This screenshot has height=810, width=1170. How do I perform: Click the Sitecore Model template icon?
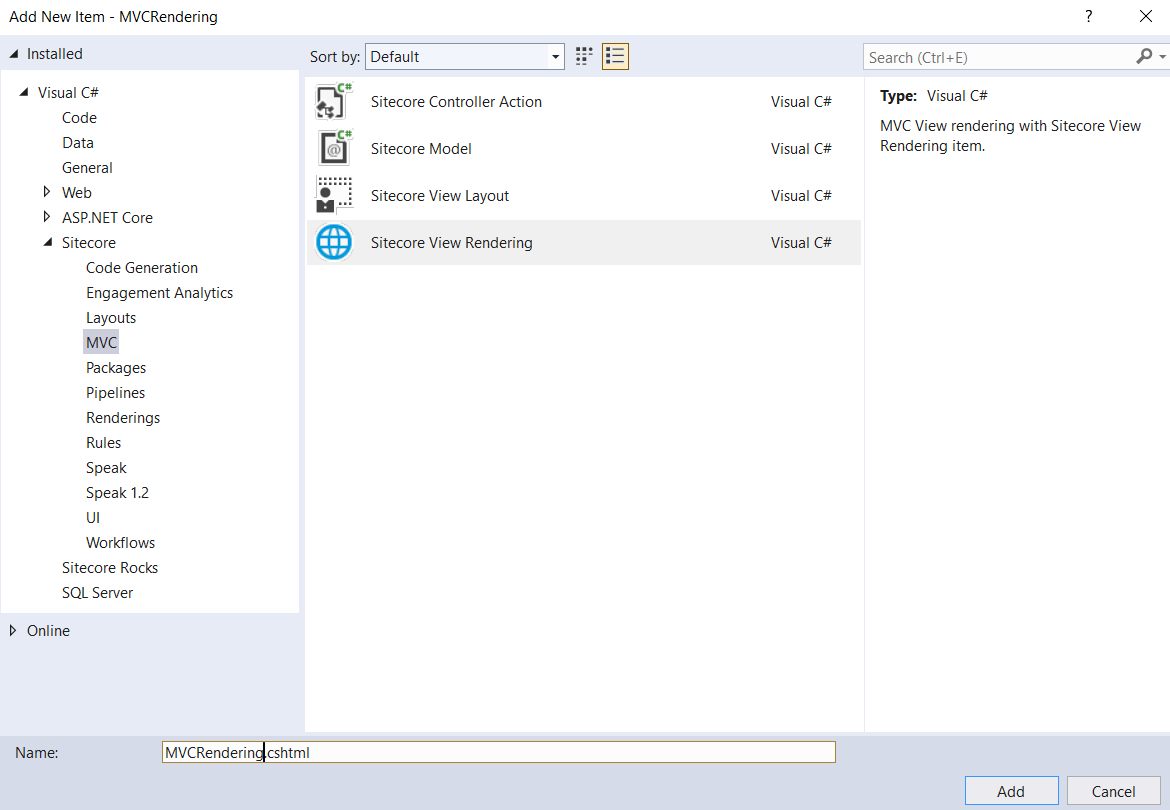pos(334,148)
